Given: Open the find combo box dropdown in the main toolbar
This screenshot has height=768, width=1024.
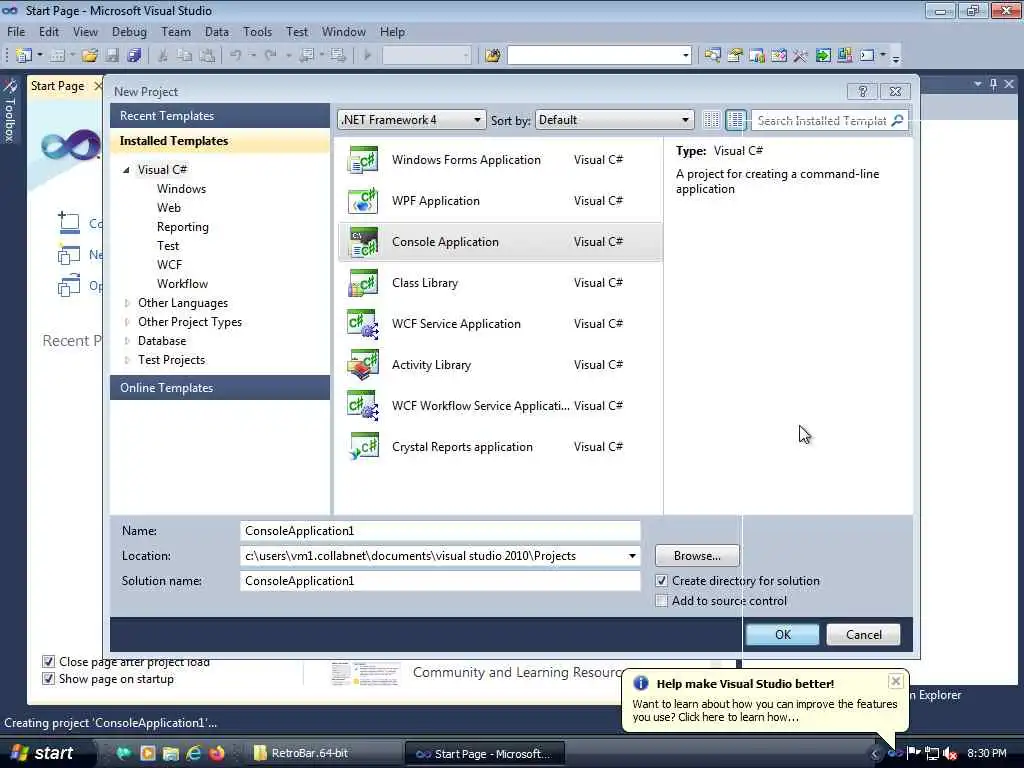Looking at the screenshot, I should pyautogui.click(x=685, y=56).
